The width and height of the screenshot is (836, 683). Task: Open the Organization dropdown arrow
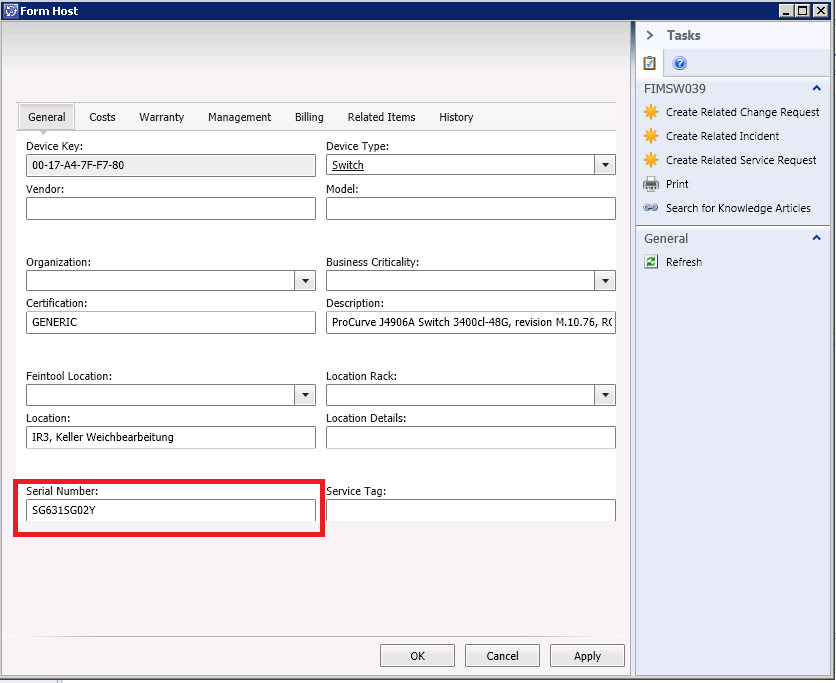coord(305,281)
